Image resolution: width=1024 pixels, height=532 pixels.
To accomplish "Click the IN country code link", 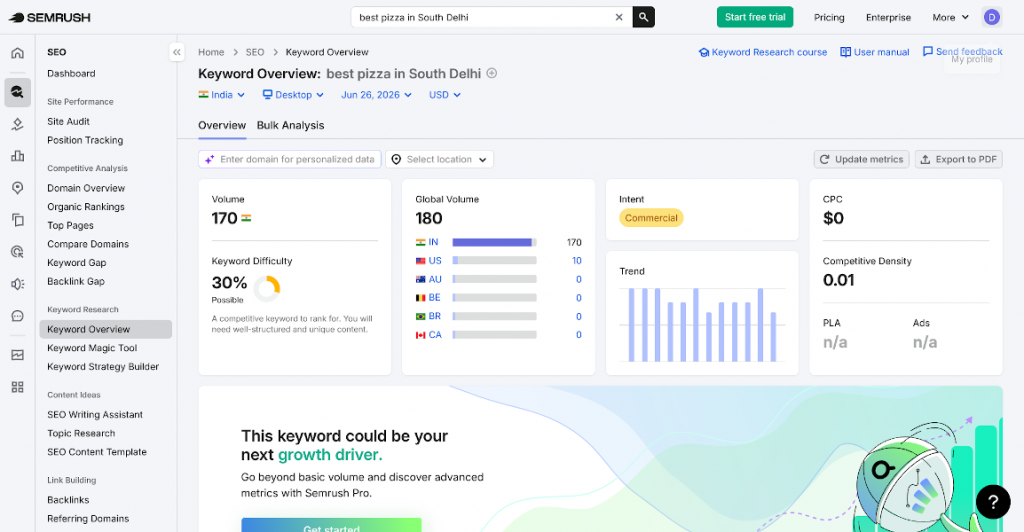I will click(433, 242).
